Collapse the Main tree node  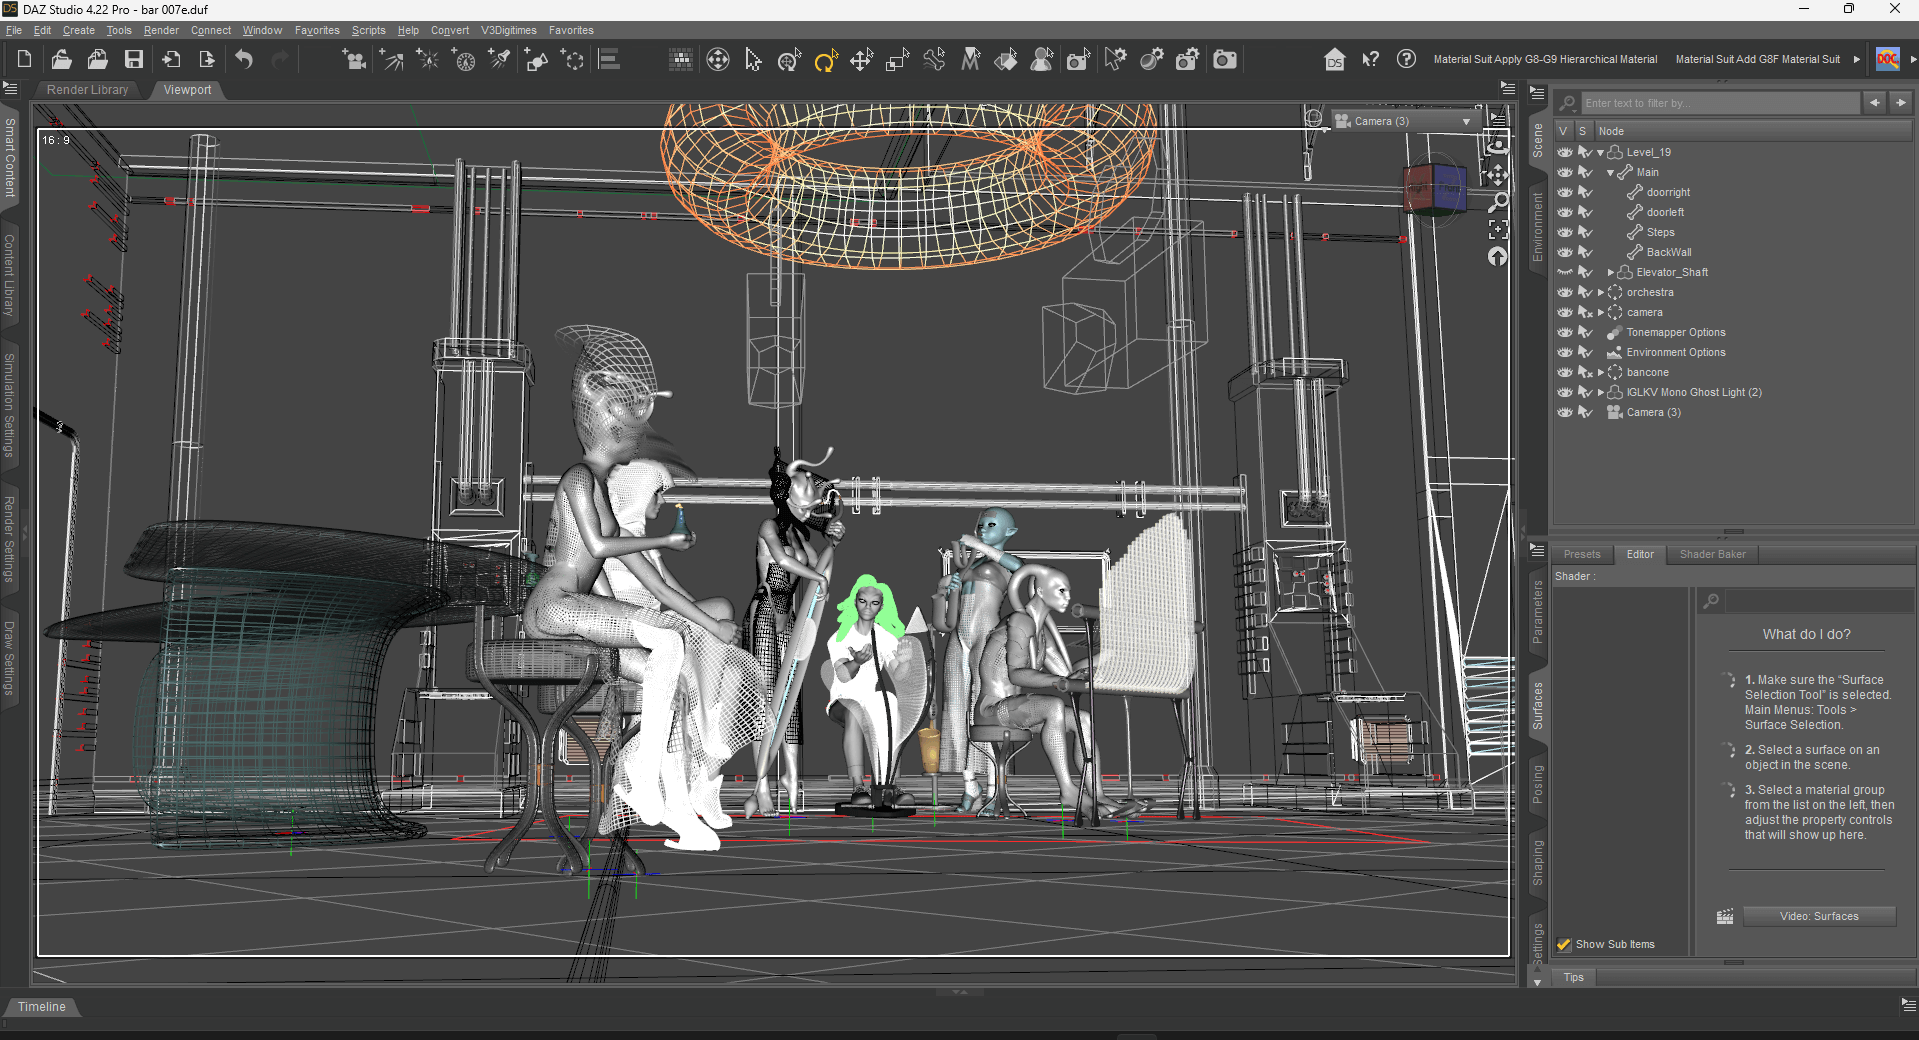[1610, 173]
